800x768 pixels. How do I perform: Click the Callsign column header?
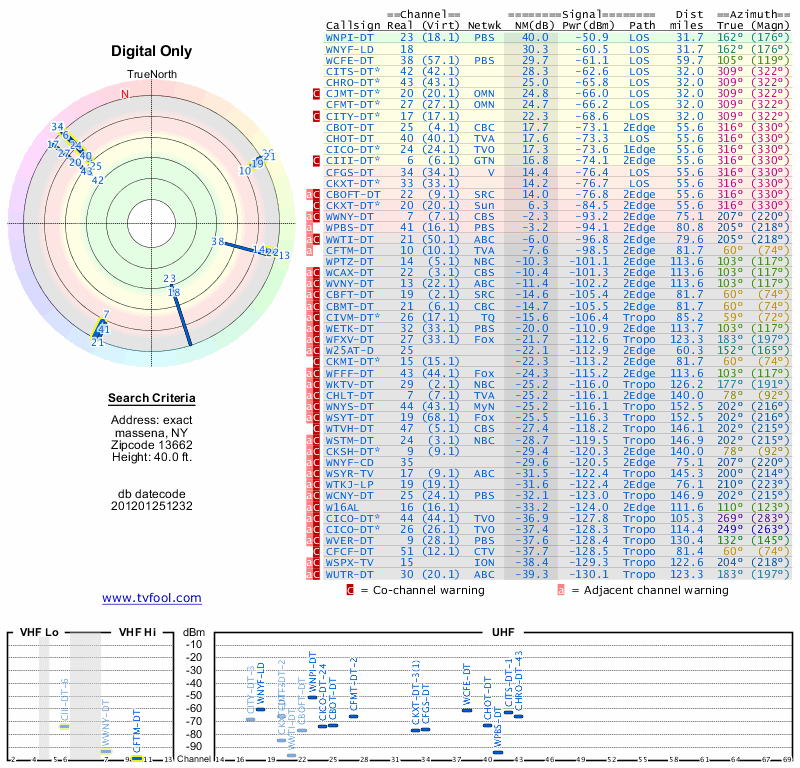[353, 24]
